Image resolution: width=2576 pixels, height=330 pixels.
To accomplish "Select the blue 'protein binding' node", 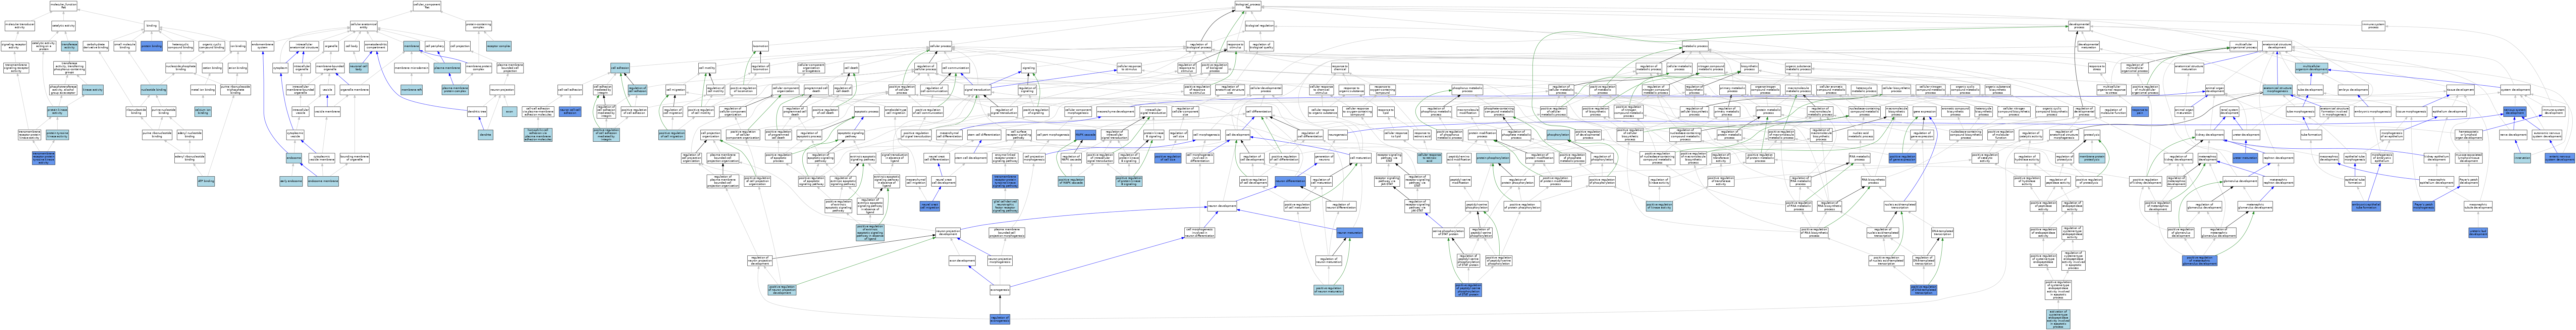I will pyautogui.click(x=152, y=46).
